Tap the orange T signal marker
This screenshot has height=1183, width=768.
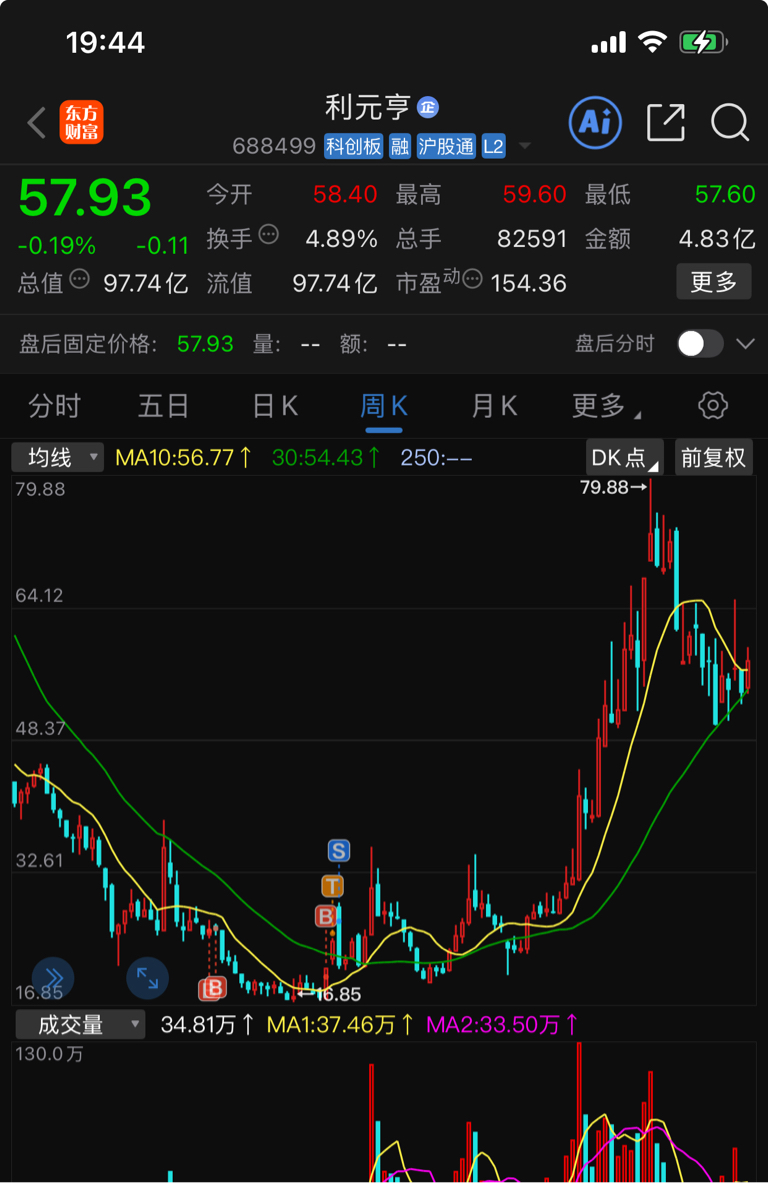[x=333, y=886]
